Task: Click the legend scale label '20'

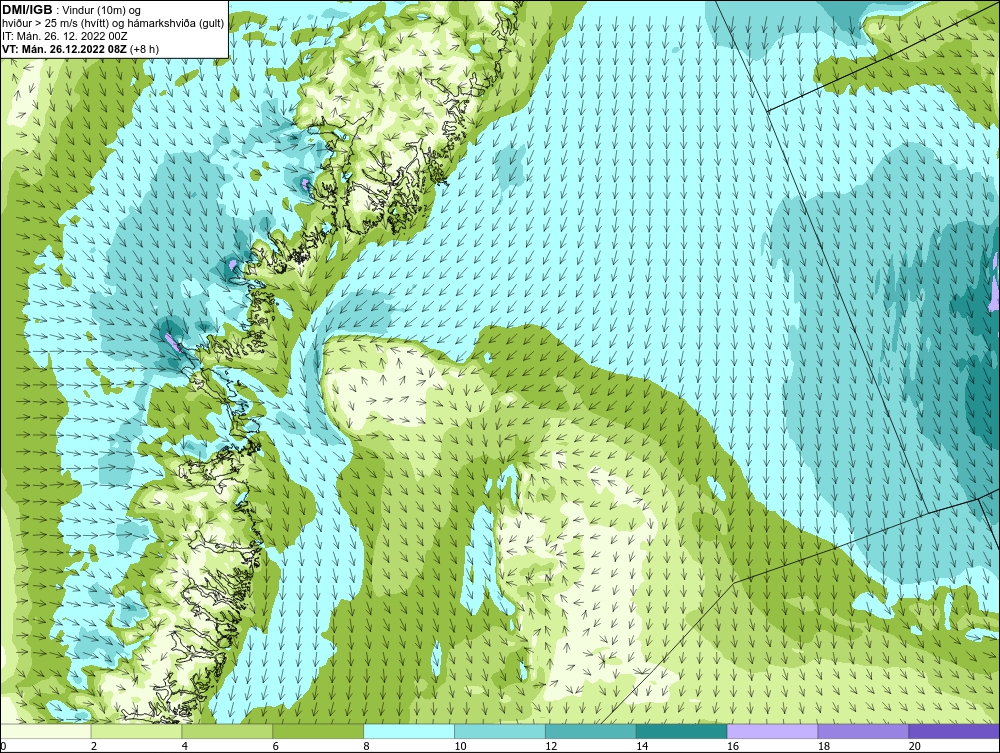Action: pos(915,746)
